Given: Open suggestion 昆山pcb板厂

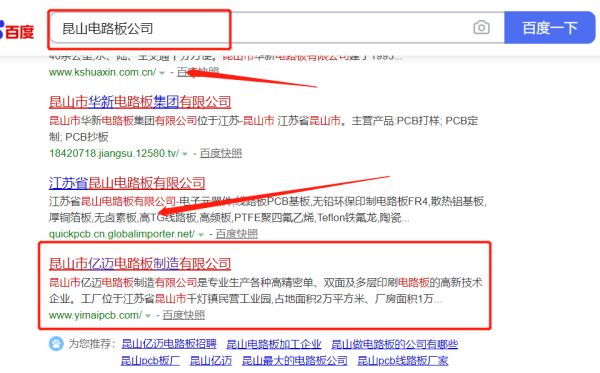Looking at the screenshot, I should click(x=150, y=361).
